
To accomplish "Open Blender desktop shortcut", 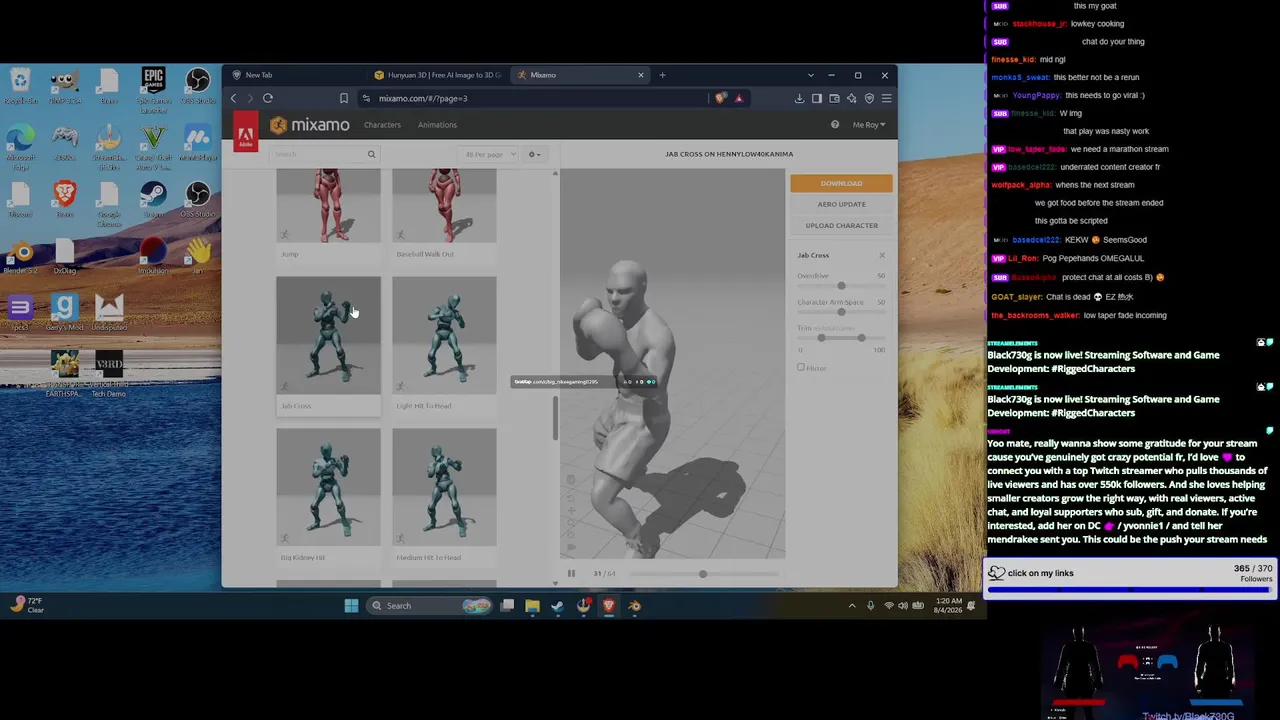I will [x=20, y=256].
